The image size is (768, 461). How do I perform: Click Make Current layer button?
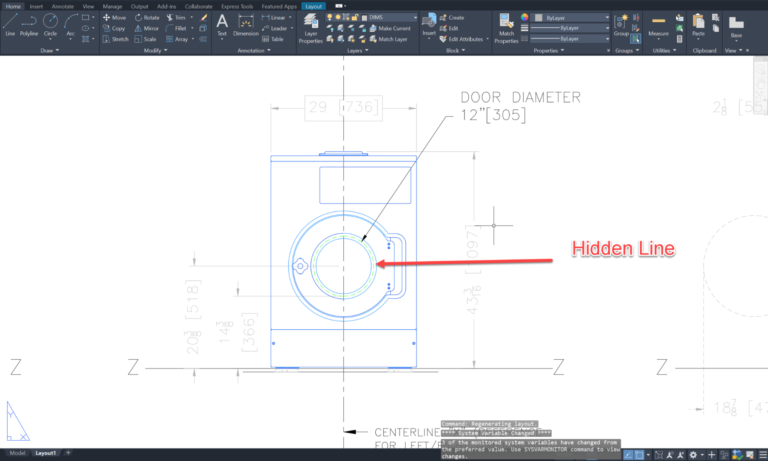[x=390, y=28]
